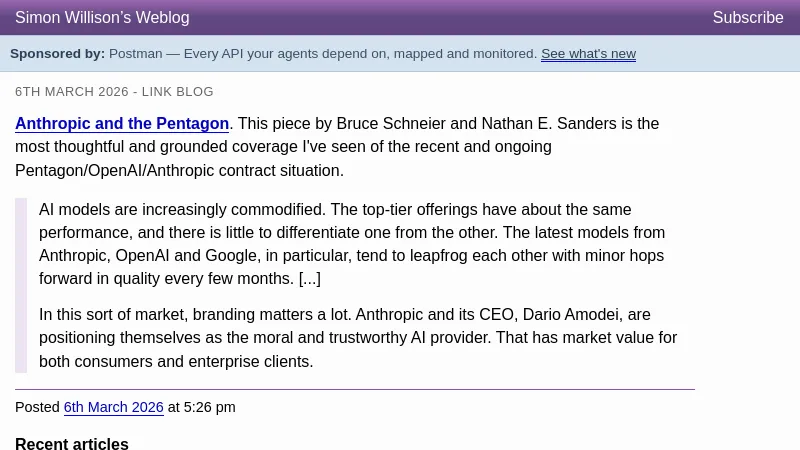Image resolution: width=800 pixels, height=450 pixels.
Task: Click the Subscribe link in the header
Action: tap(747, 18)
